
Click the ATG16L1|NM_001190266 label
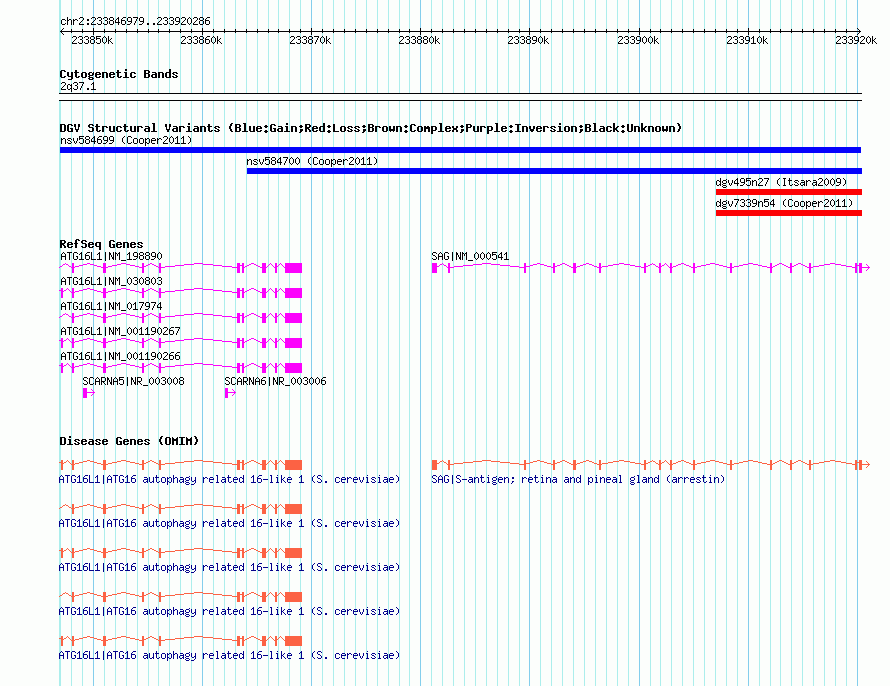(x=120, y=356)
